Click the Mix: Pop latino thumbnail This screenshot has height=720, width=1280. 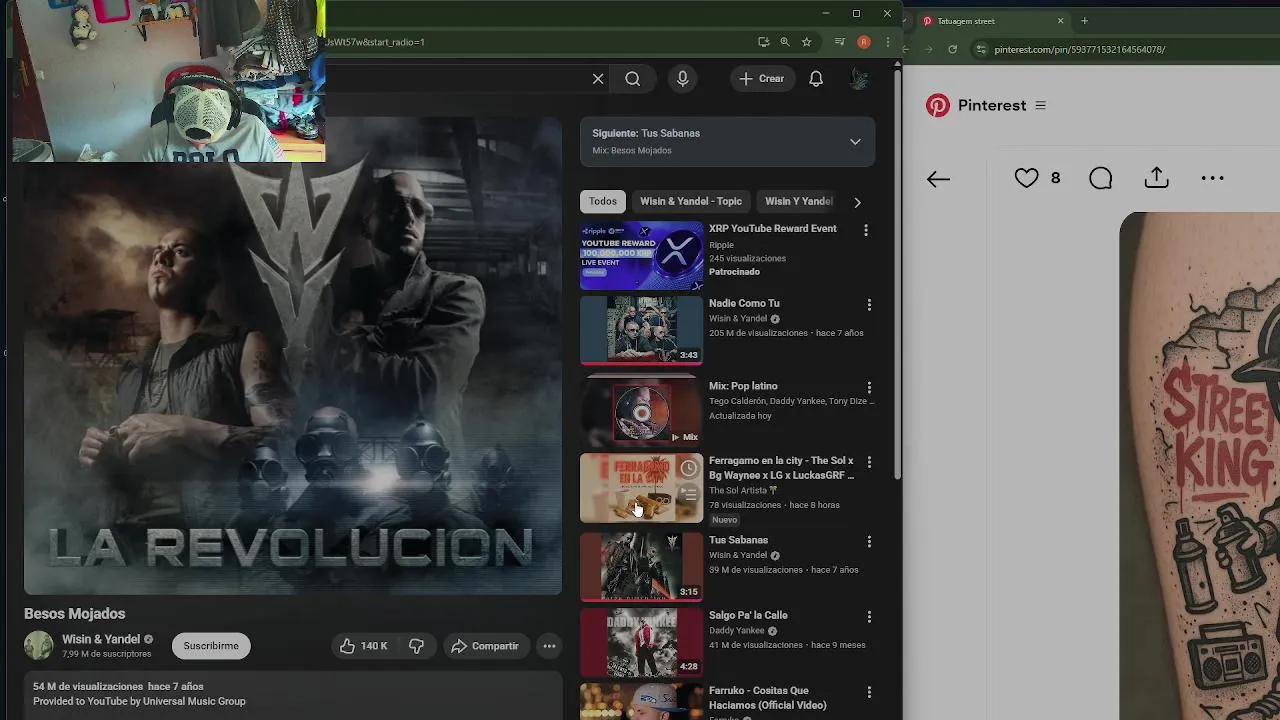point(641,410)
